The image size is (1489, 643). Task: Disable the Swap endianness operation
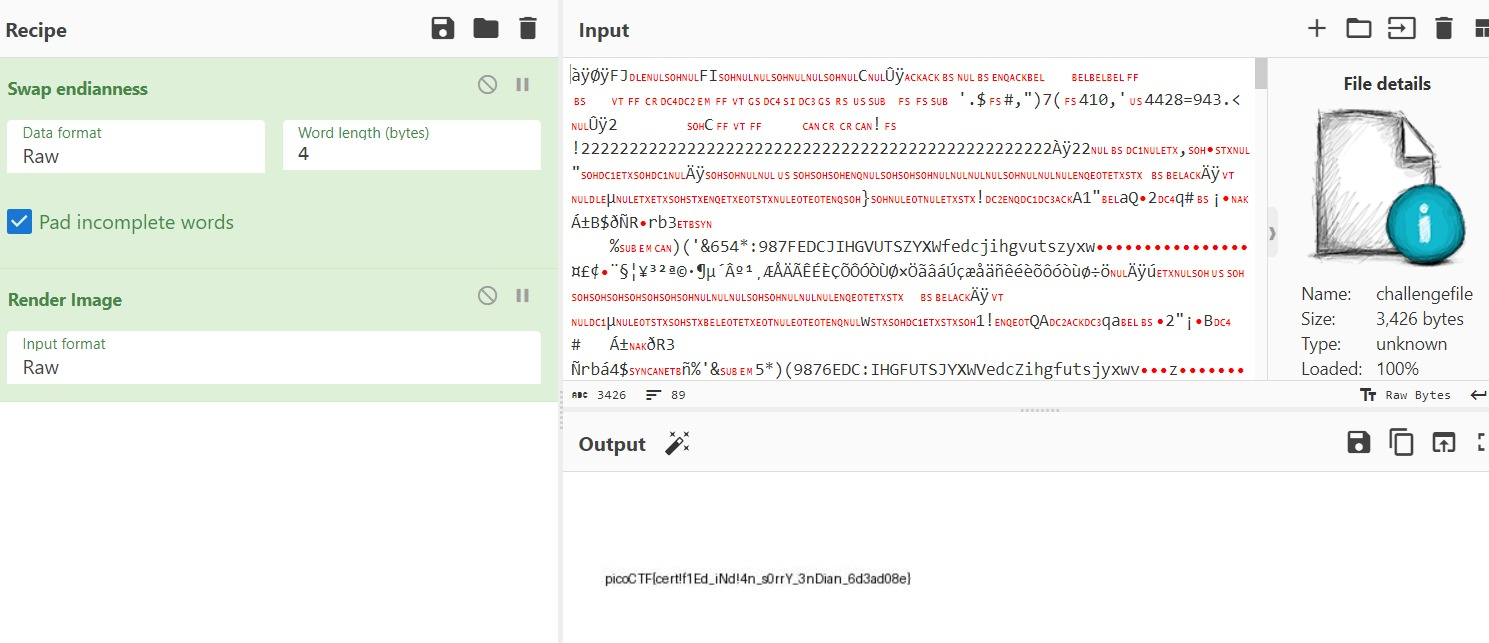(x=487, y=85)
